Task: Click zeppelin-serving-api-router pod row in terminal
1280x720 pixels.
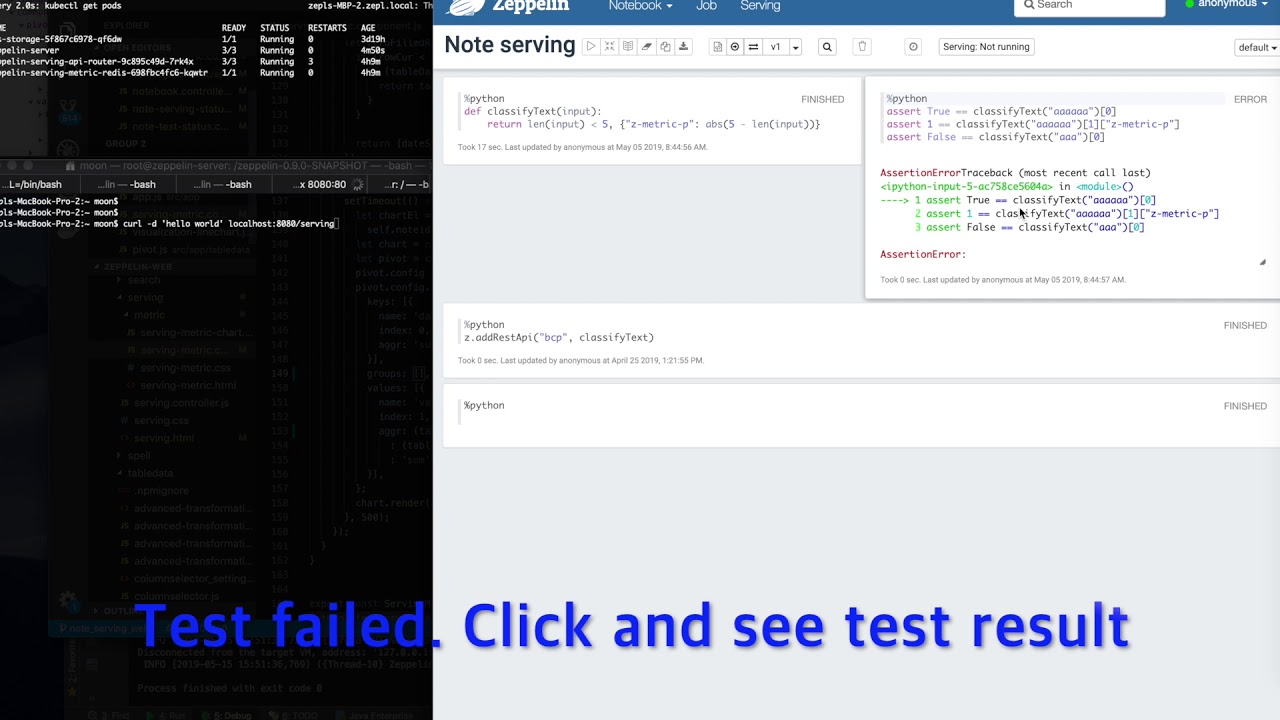Action: click(190, 62)
